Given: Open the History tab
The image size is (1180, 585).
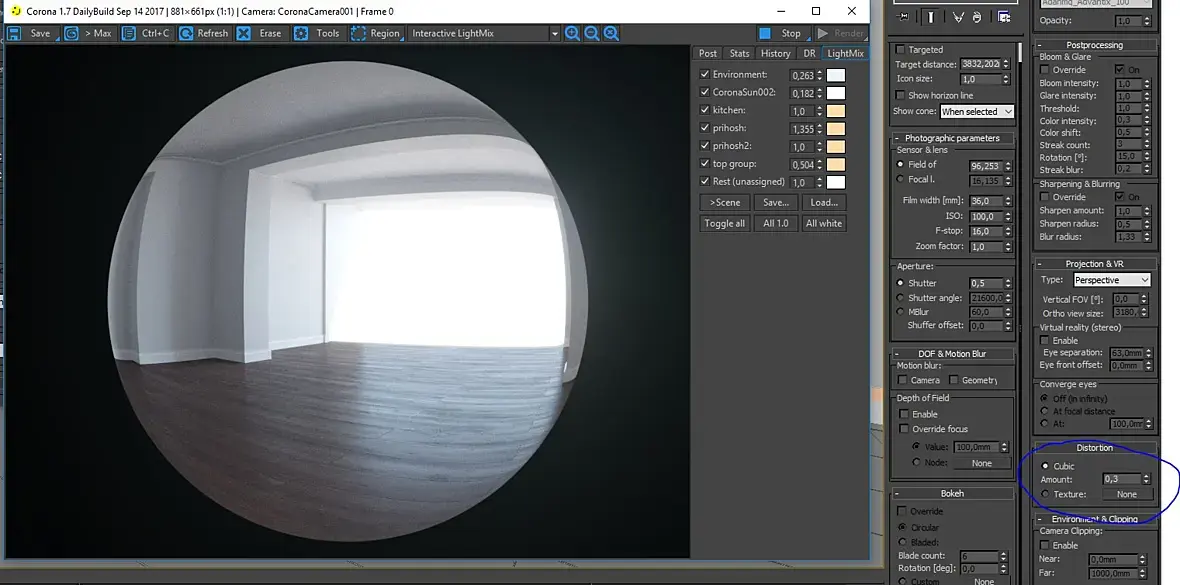Looking at the screenshot, I should [775, 53].
